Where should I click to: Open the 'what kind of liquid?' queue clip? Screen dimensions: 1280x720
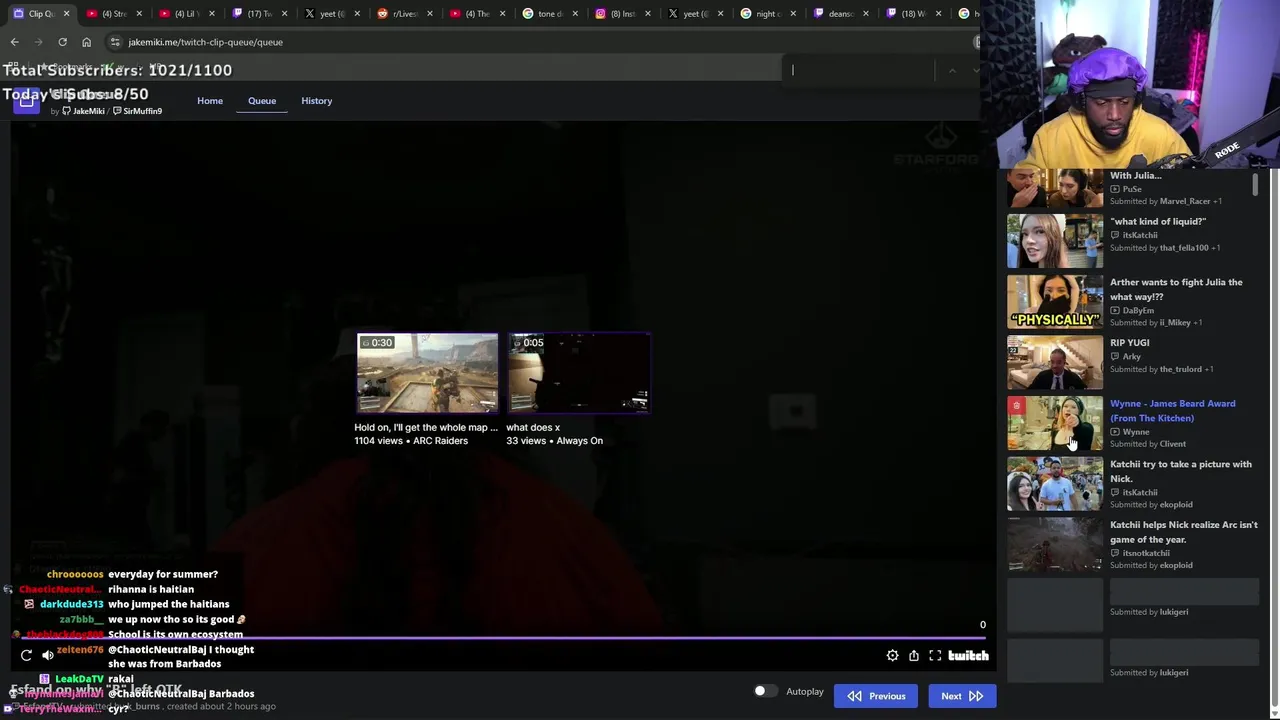[x=1158, y=222]
